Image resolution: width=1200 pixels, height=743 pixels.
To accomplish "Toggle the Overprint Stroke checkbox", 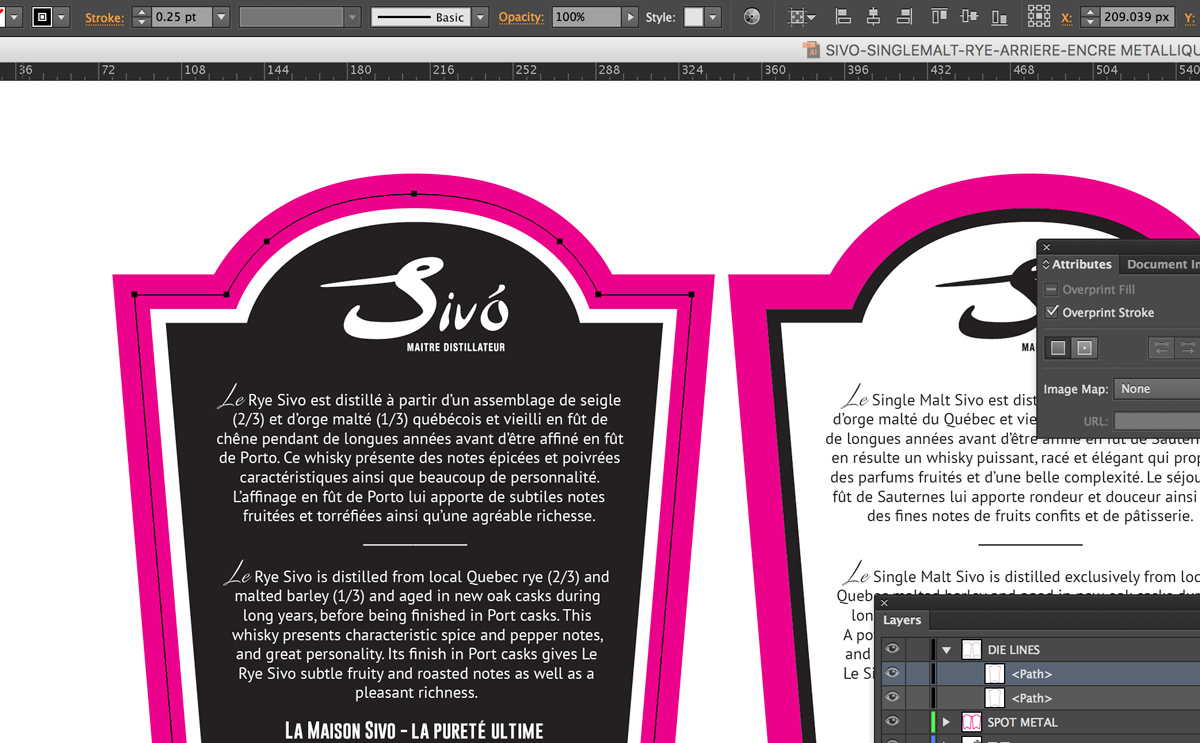I will (x=1051, y=312).
